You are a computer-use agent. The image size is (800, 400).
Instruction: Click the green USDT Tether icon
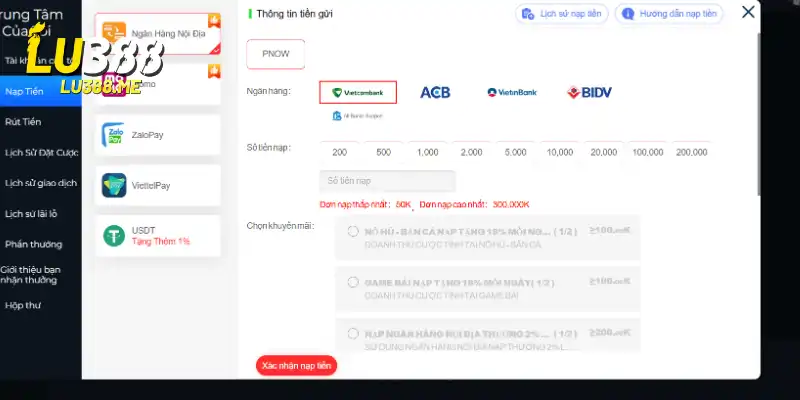click(113, 236)
